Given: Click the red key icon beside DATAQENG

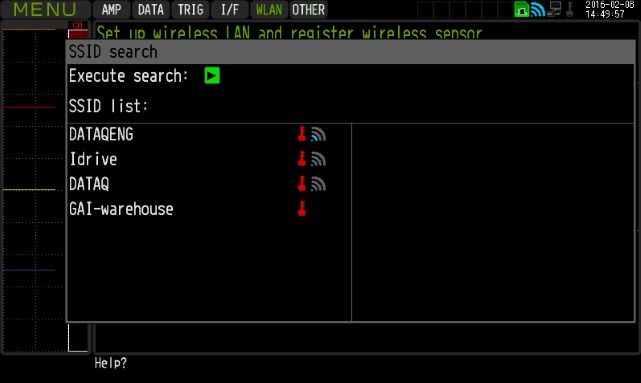Looking at the screenshot, I should pyautogui.click(x=302, y=134).
